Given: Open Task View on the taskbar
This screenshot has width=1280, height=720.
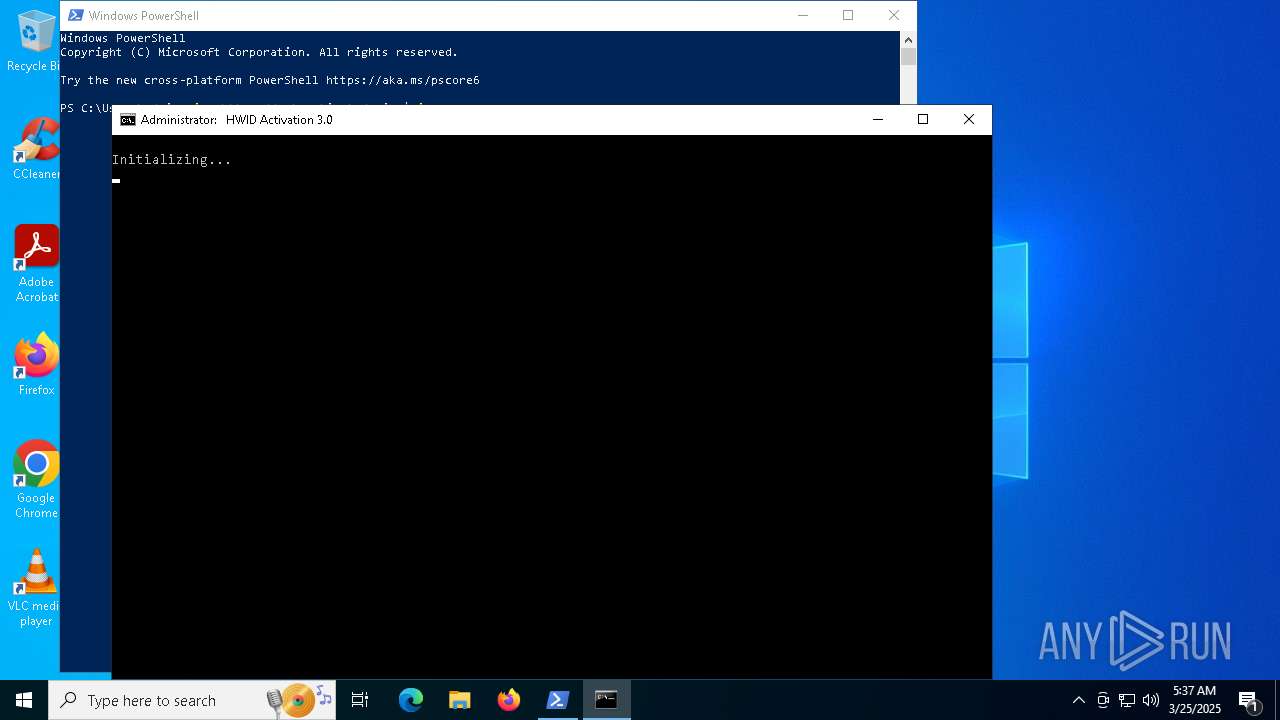Looking at the screenshot, I should click(360, 700).
